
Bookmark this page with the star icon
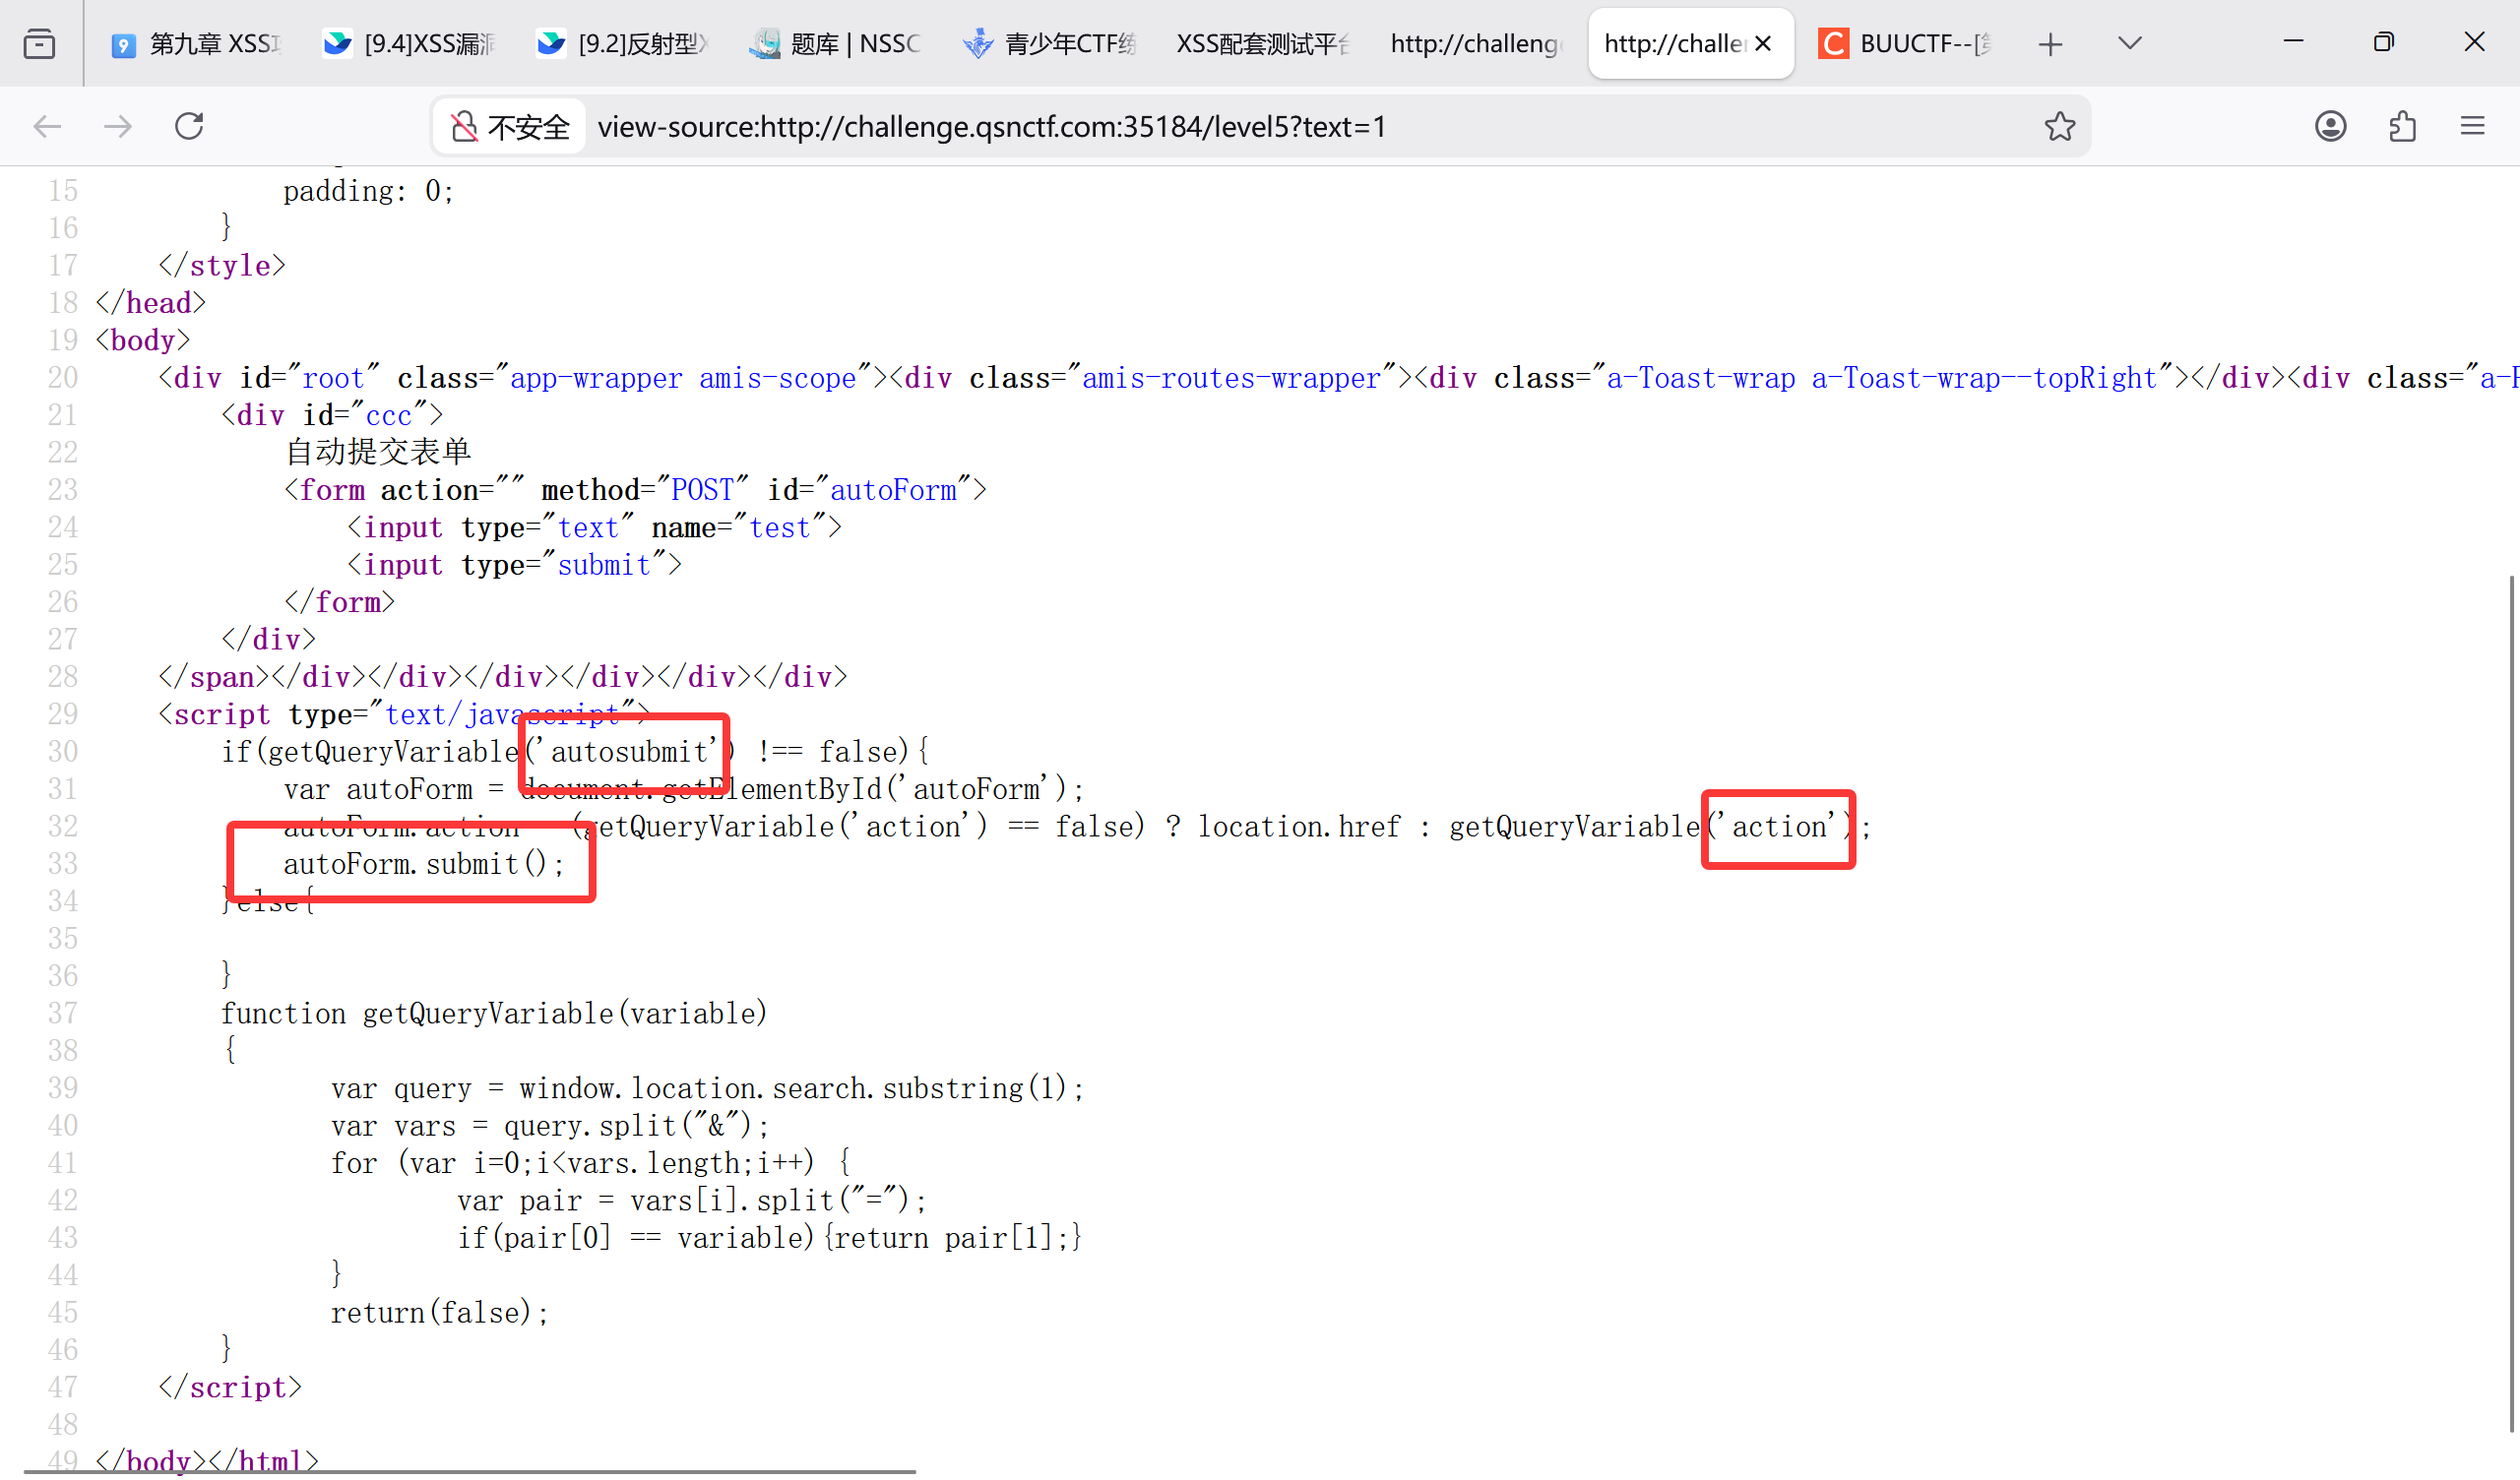2059,126
